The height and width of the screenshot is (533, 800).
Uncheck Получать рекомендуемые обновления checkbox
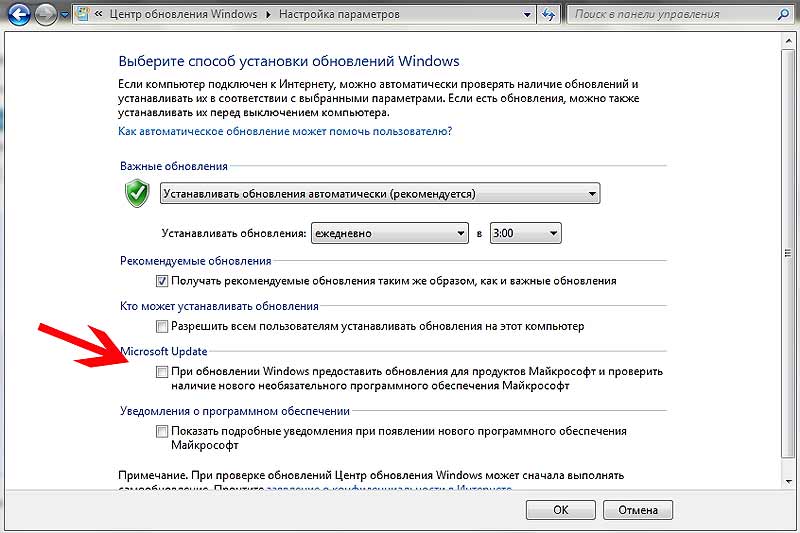tap(162, 281)
